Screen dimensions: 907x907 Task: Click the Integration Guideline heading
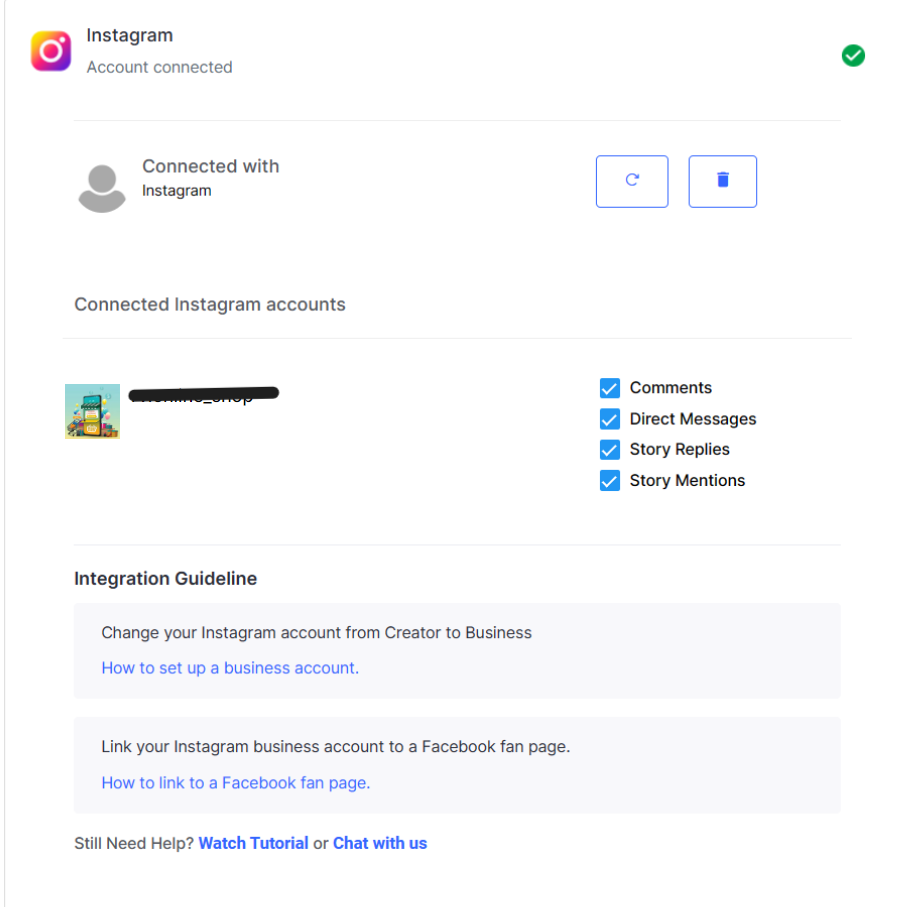point(165,578)
